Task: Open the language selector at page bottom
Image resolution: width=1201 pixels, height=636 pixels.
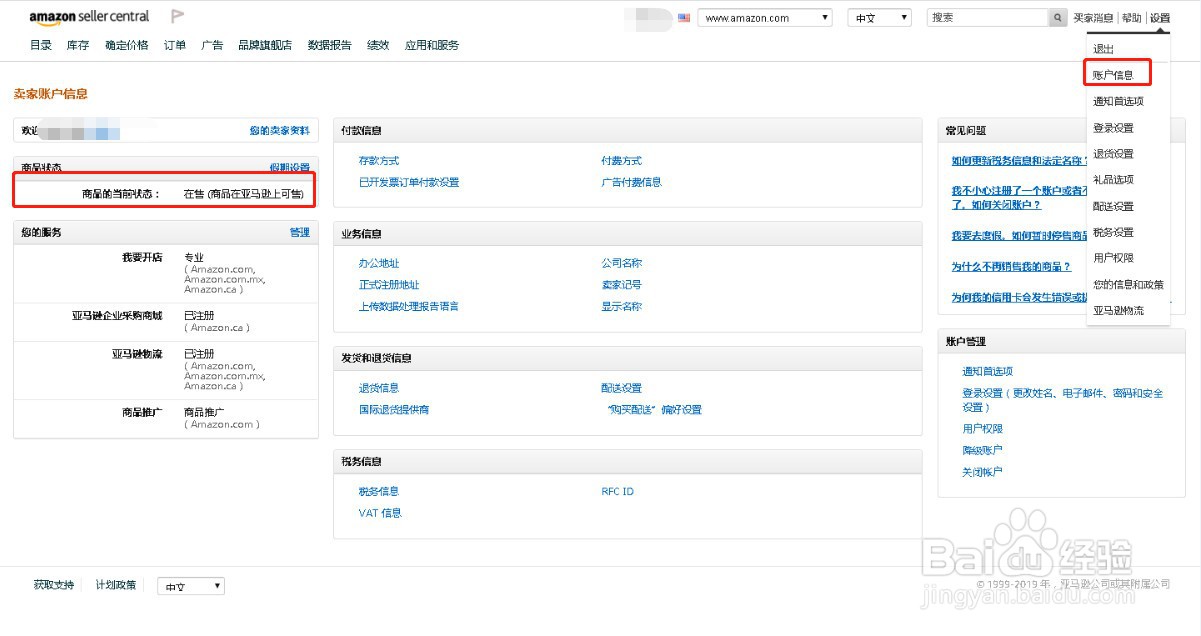Action: pyautogui.click(x=190, y=585)
